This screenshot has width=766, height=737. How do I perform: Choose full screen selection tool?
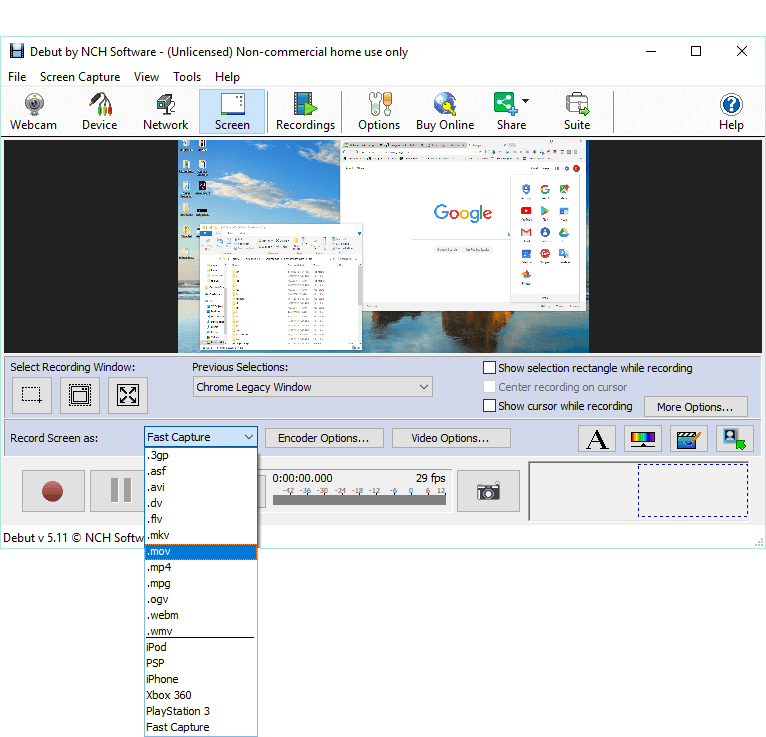[x=128, y=395]
